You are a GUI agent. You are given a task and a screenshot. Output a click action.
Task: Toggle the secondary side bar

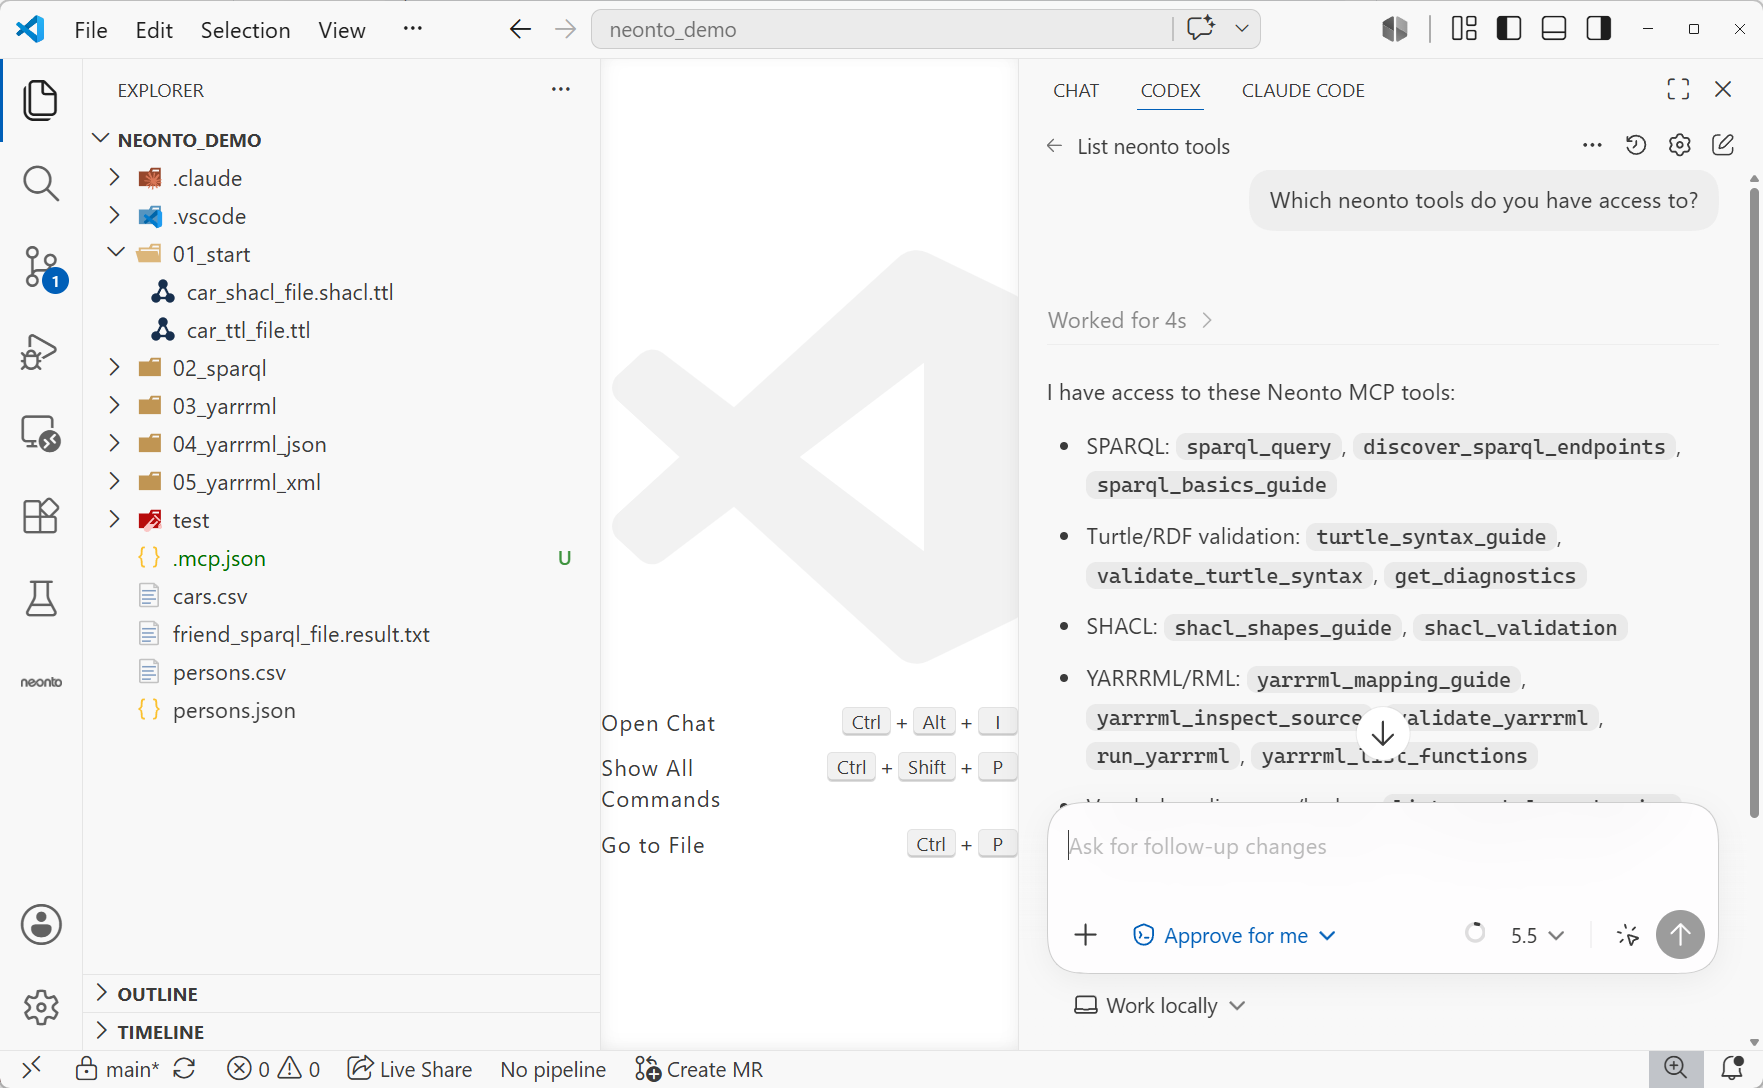tap(1599, 29)
